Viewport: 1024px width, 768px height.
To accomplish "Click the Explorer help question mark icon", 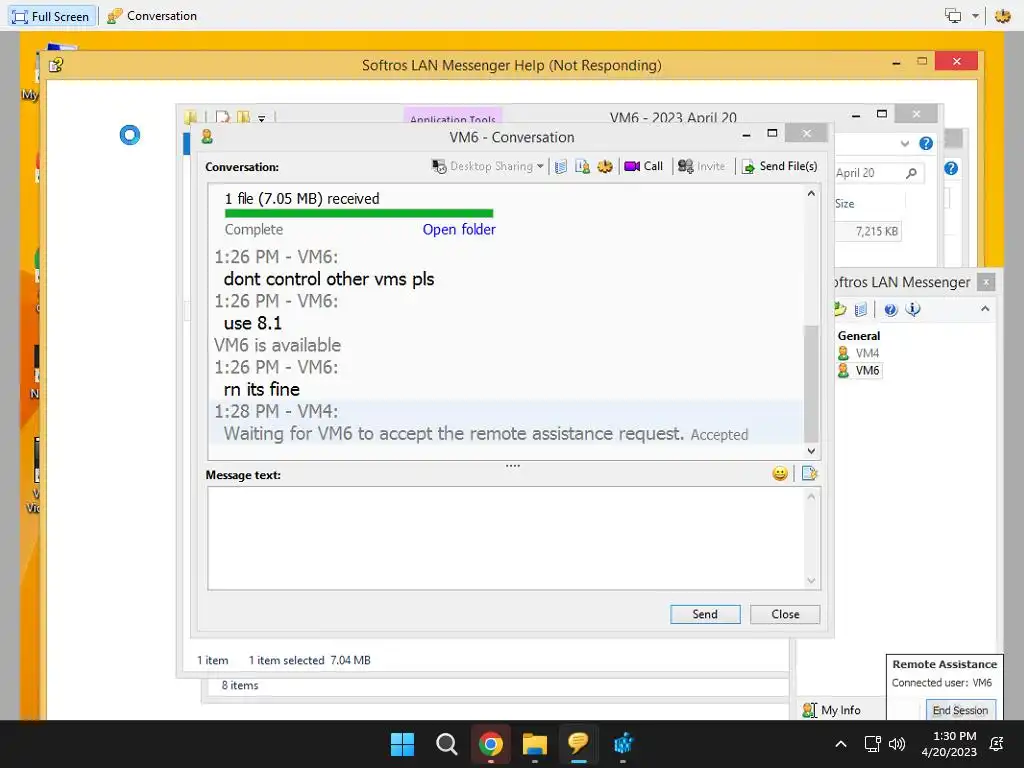I will 925,144.
